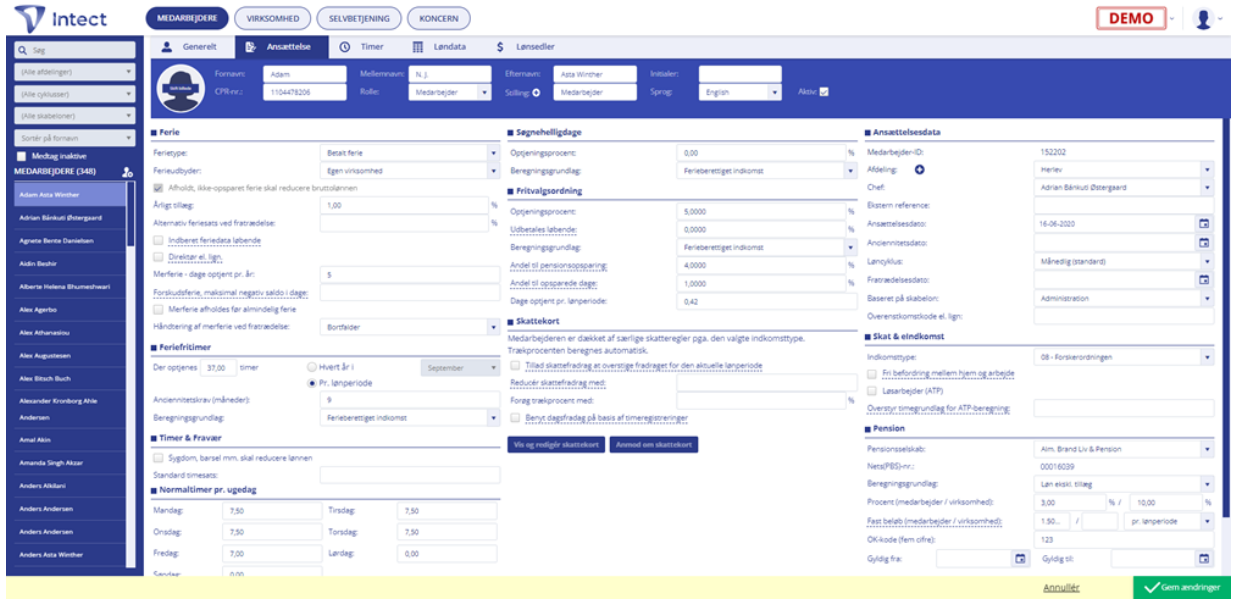Select the KONCERN top menu
Screen dimensions: 1233x602
pos(439,18)
